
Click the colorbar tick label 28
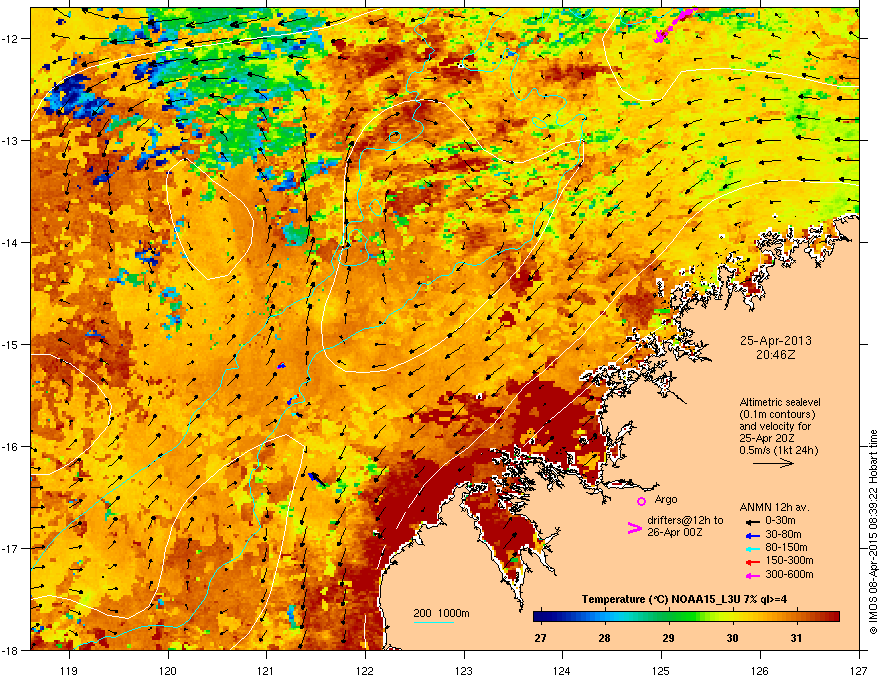tap(604, 638)
